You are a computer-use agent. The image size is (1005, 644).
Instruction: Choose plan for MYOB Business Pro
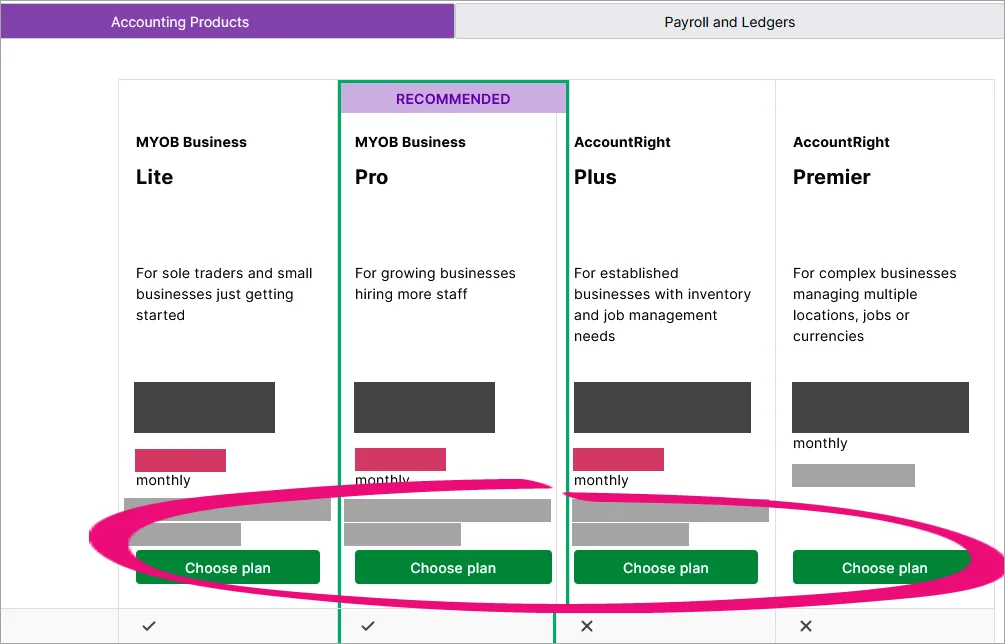pos(453,567)
